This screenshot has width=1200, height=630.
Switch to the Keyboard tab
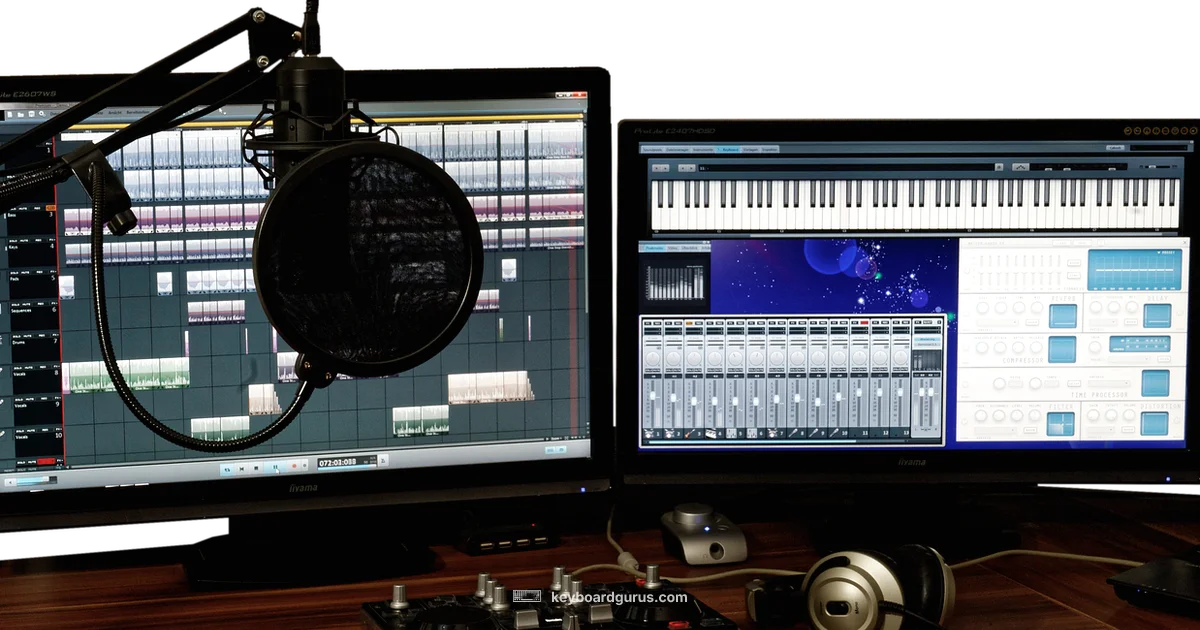click(729, 149)
